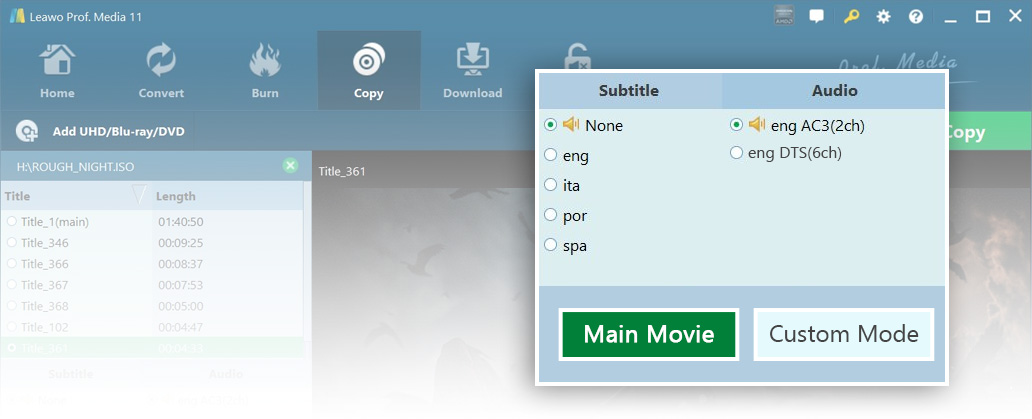The image size is (1032, 419).
Task: Click the AMD GPU acceleration icon
Action: pyautogui.click(x=784, y=16)
